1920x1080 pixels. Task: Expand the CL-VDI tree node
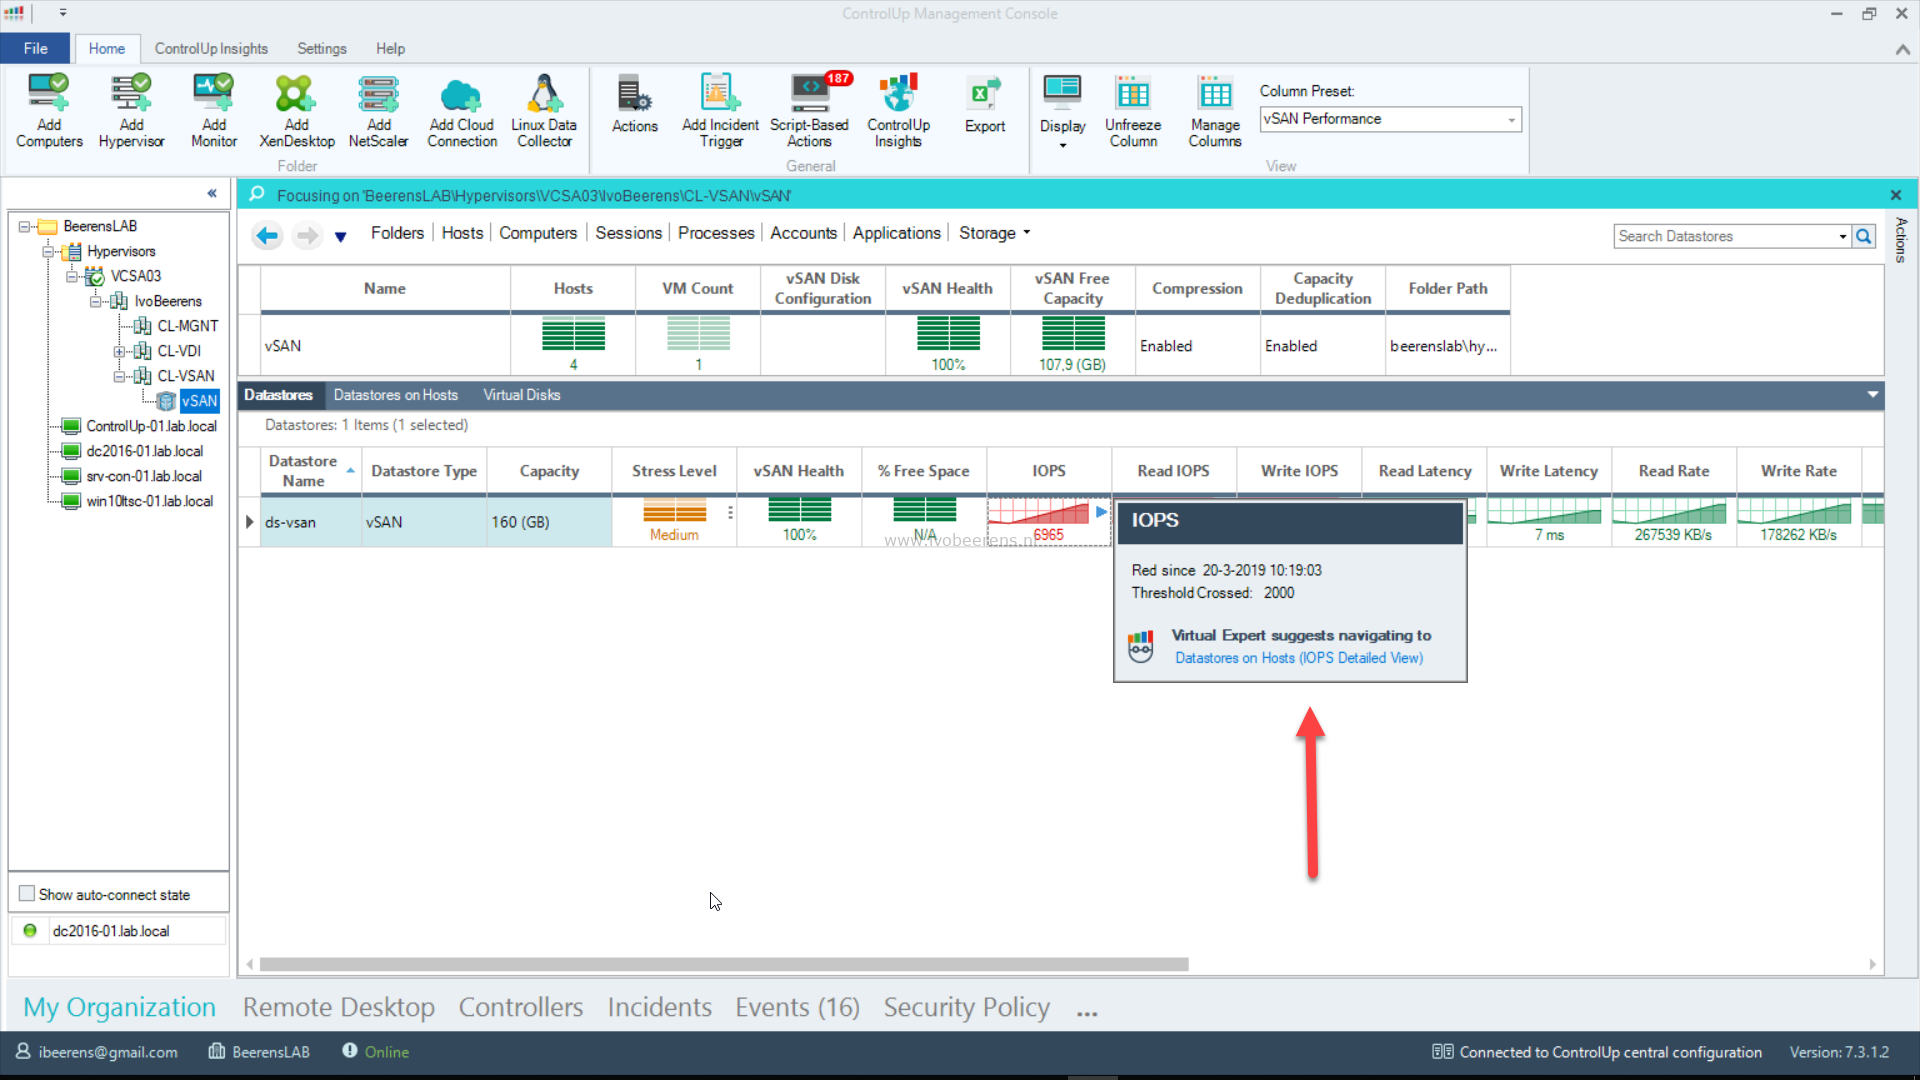(119, 352)
